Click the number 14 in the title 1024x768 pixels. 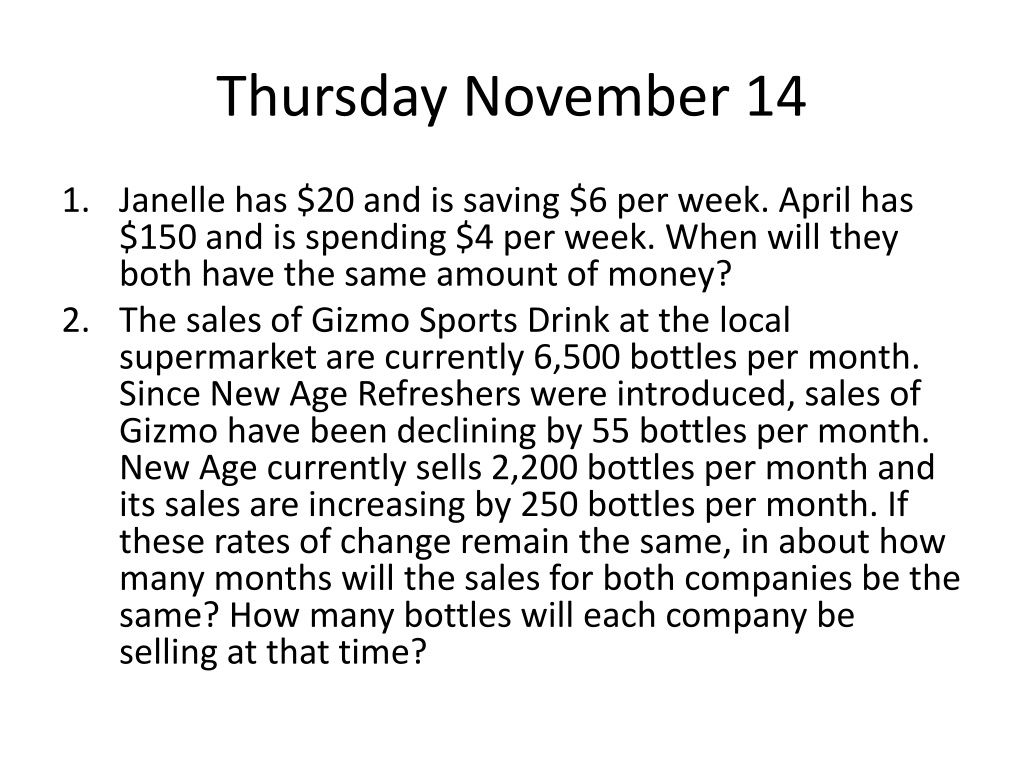(x=776, y=97)
